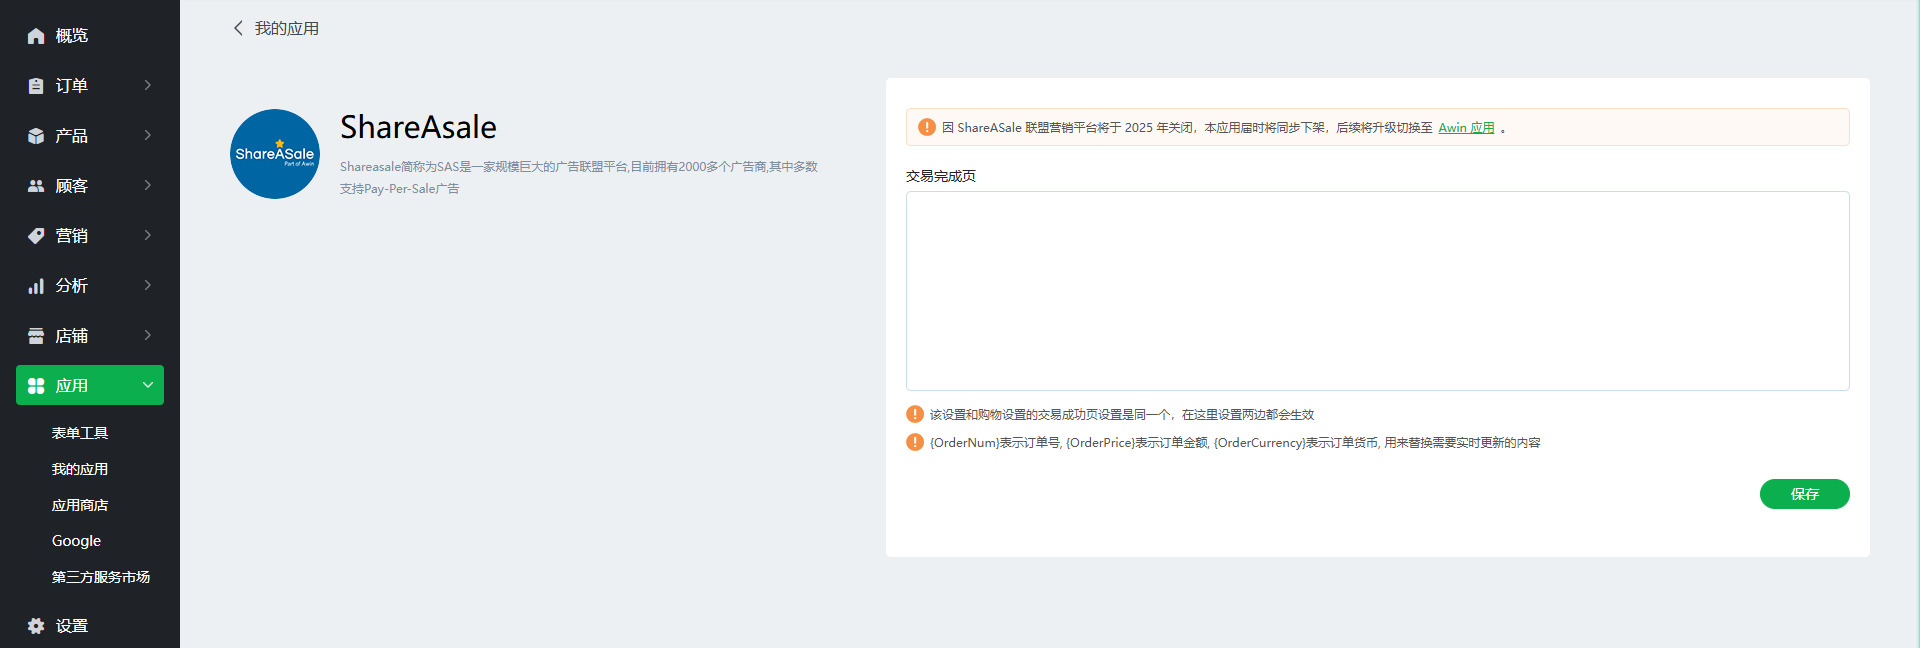Collapse the 应用 menu chevron
1920x648 pixels.
click(x=148, y=385)
